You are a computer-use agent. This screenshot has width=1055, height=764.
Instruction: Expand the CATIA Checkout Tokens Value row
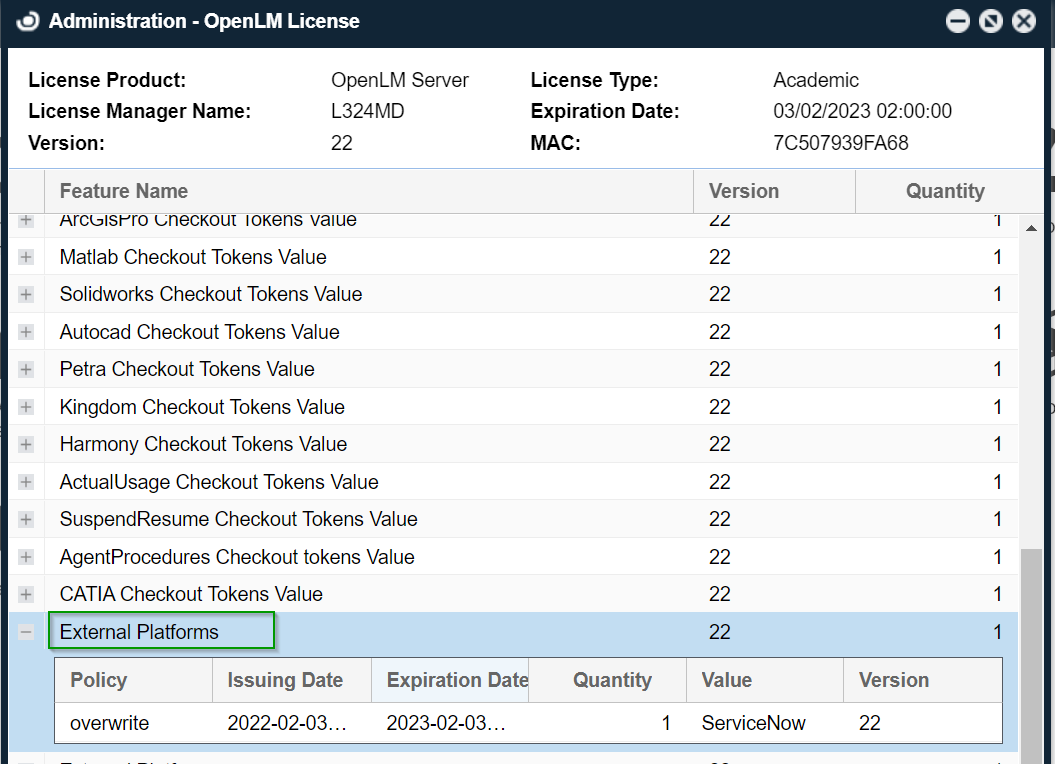click(26, 594)
